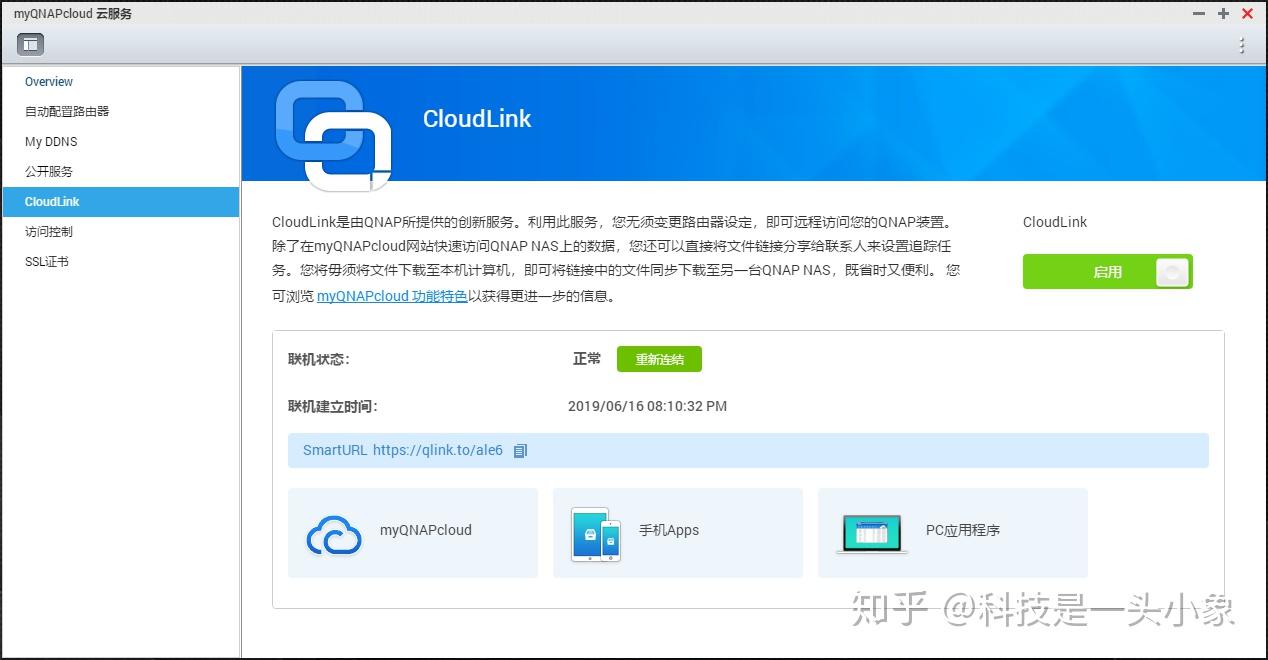
Task: Click the CloudLink logo in the banner
Action: (x=333, y=135)
